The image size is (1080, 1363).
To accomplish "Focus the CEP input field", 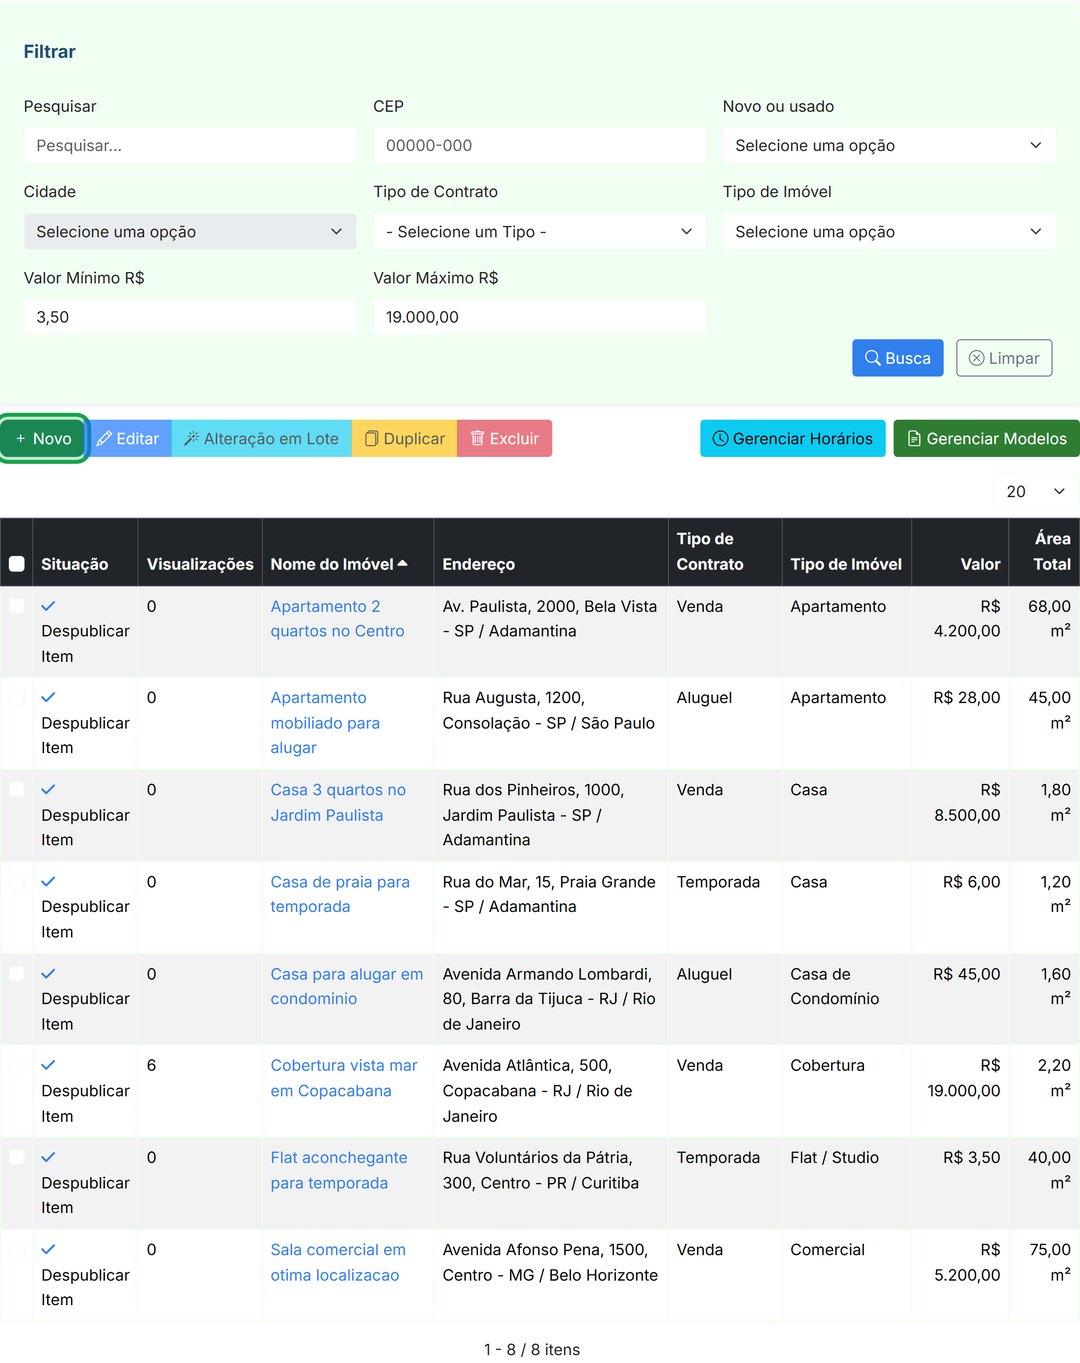I will coord(539,145).
